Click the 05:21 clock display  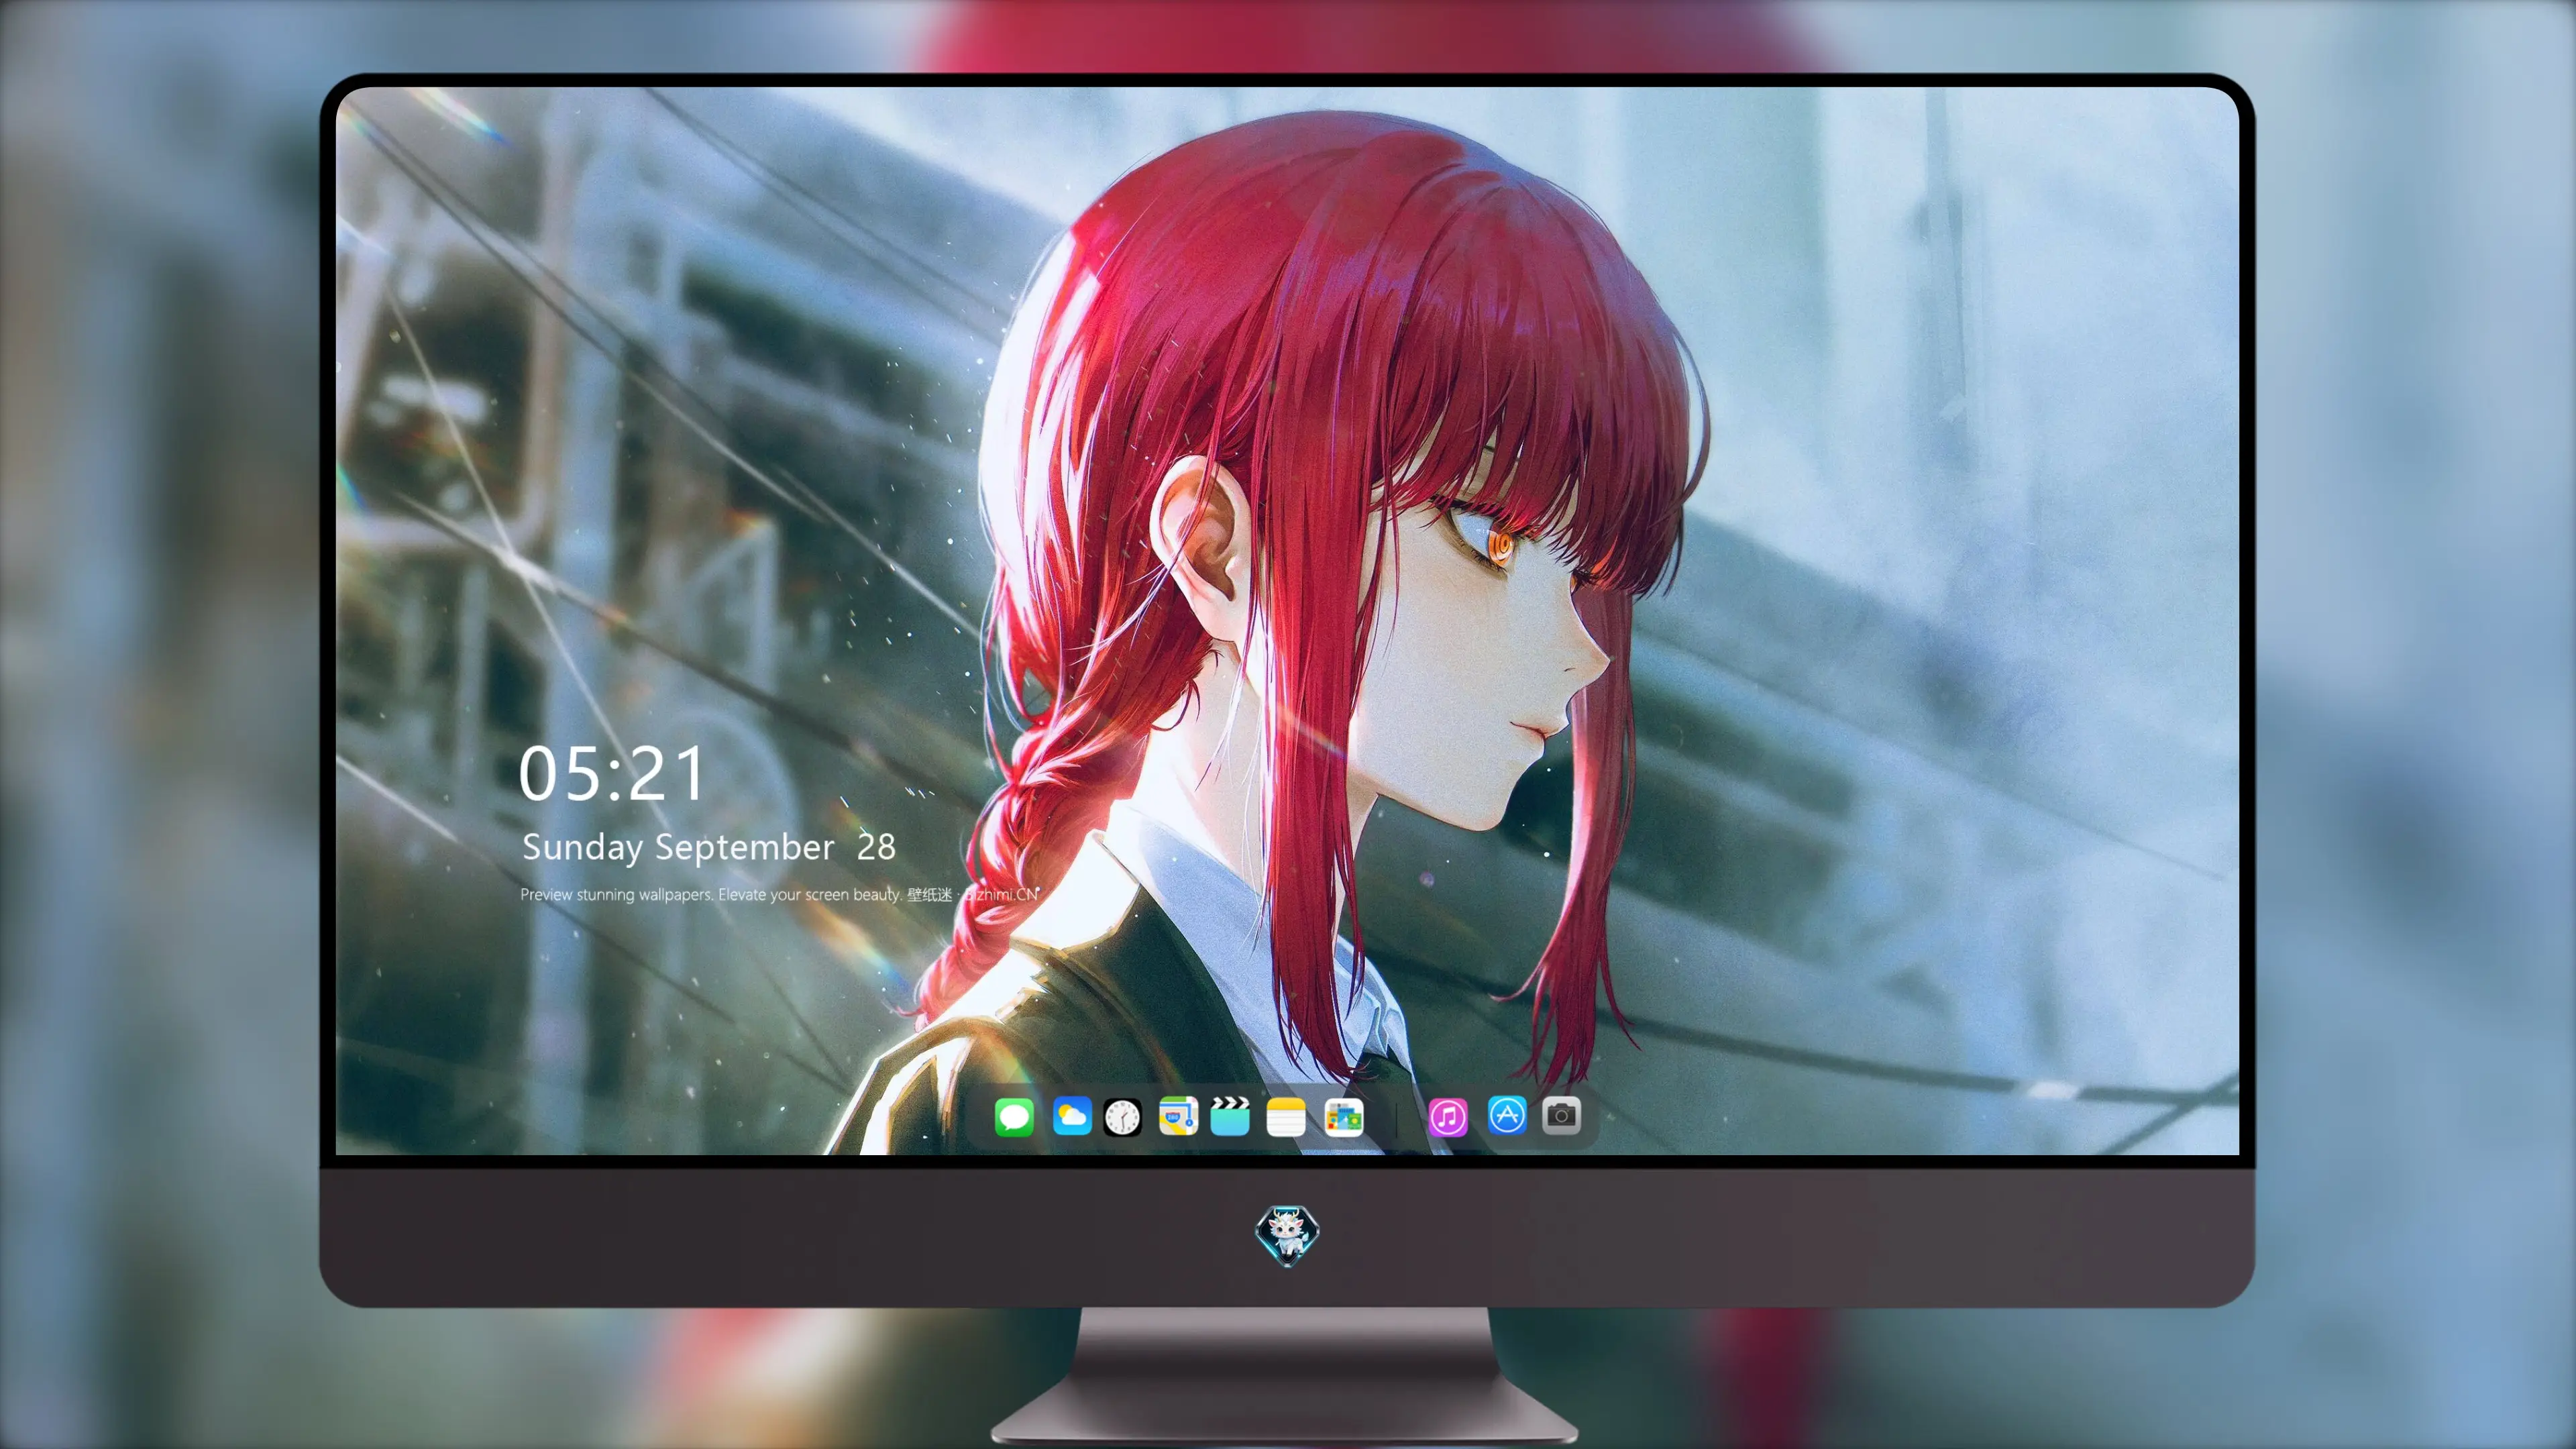pos(611,773)
